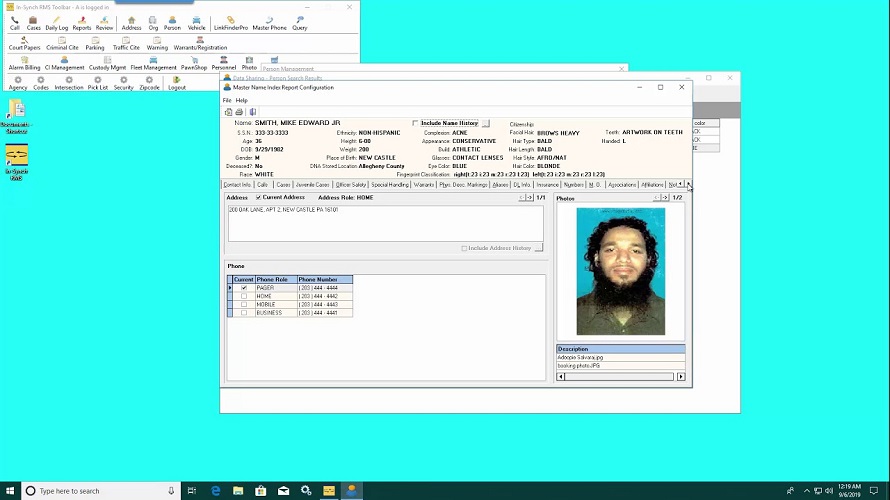Launch the Court Papers module
Image resolution: width=890 pixels, height=500 pixels.
pos(24,42)
